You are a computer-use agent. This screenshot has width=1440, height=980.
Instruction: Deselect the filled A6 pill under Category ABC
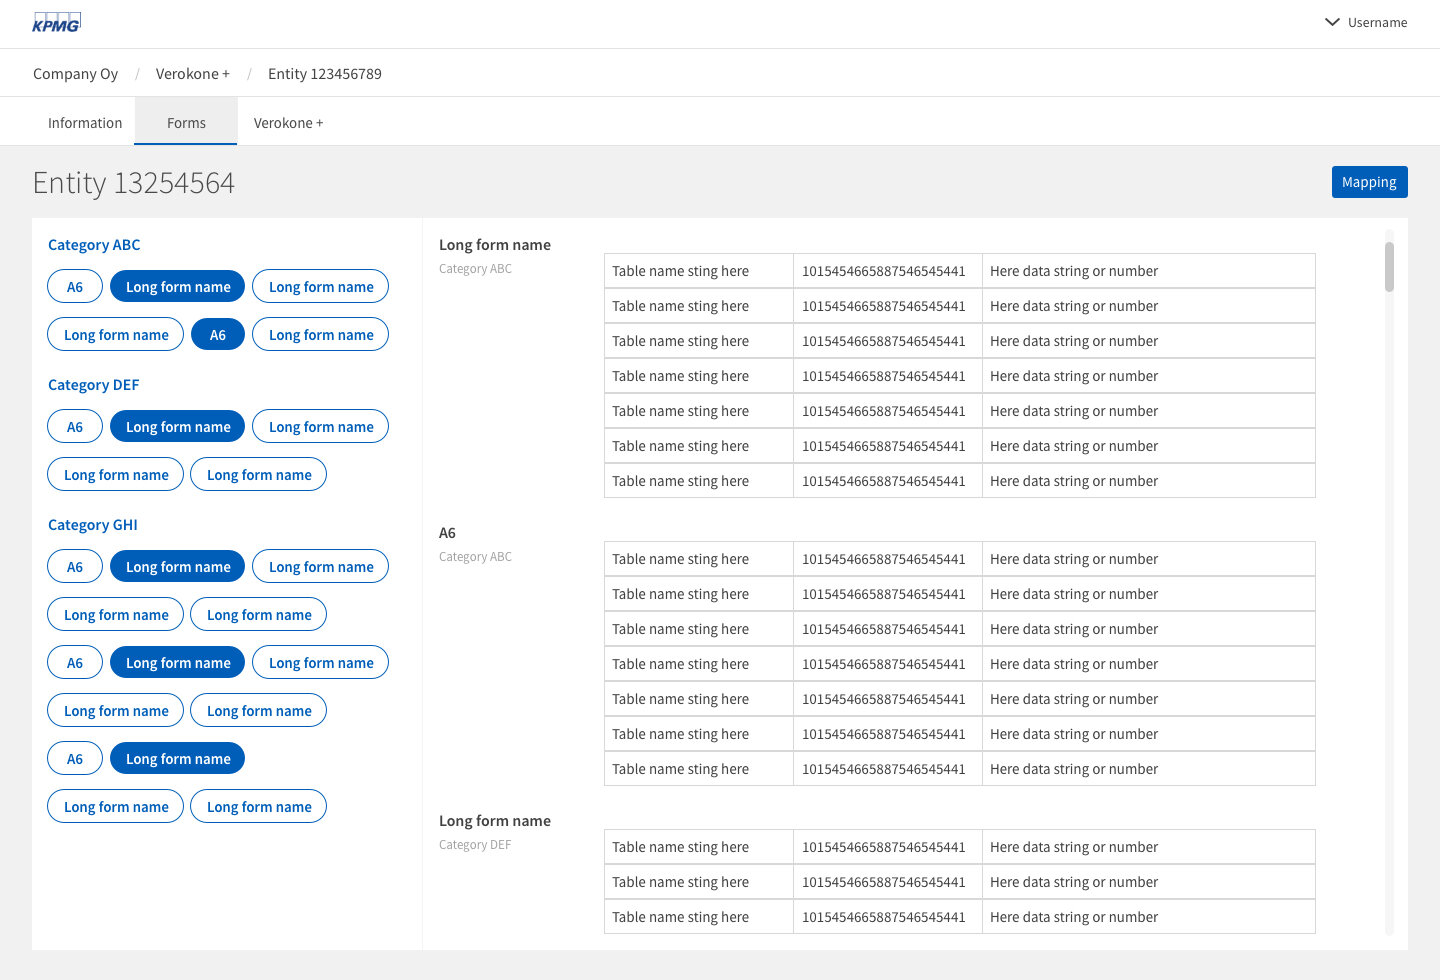[218, 335]
